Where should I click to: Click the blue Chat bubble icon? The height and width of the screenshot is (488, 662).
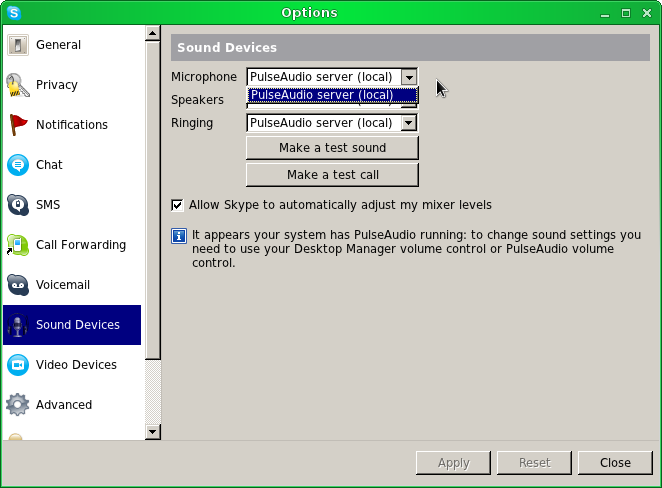[18, 165]
